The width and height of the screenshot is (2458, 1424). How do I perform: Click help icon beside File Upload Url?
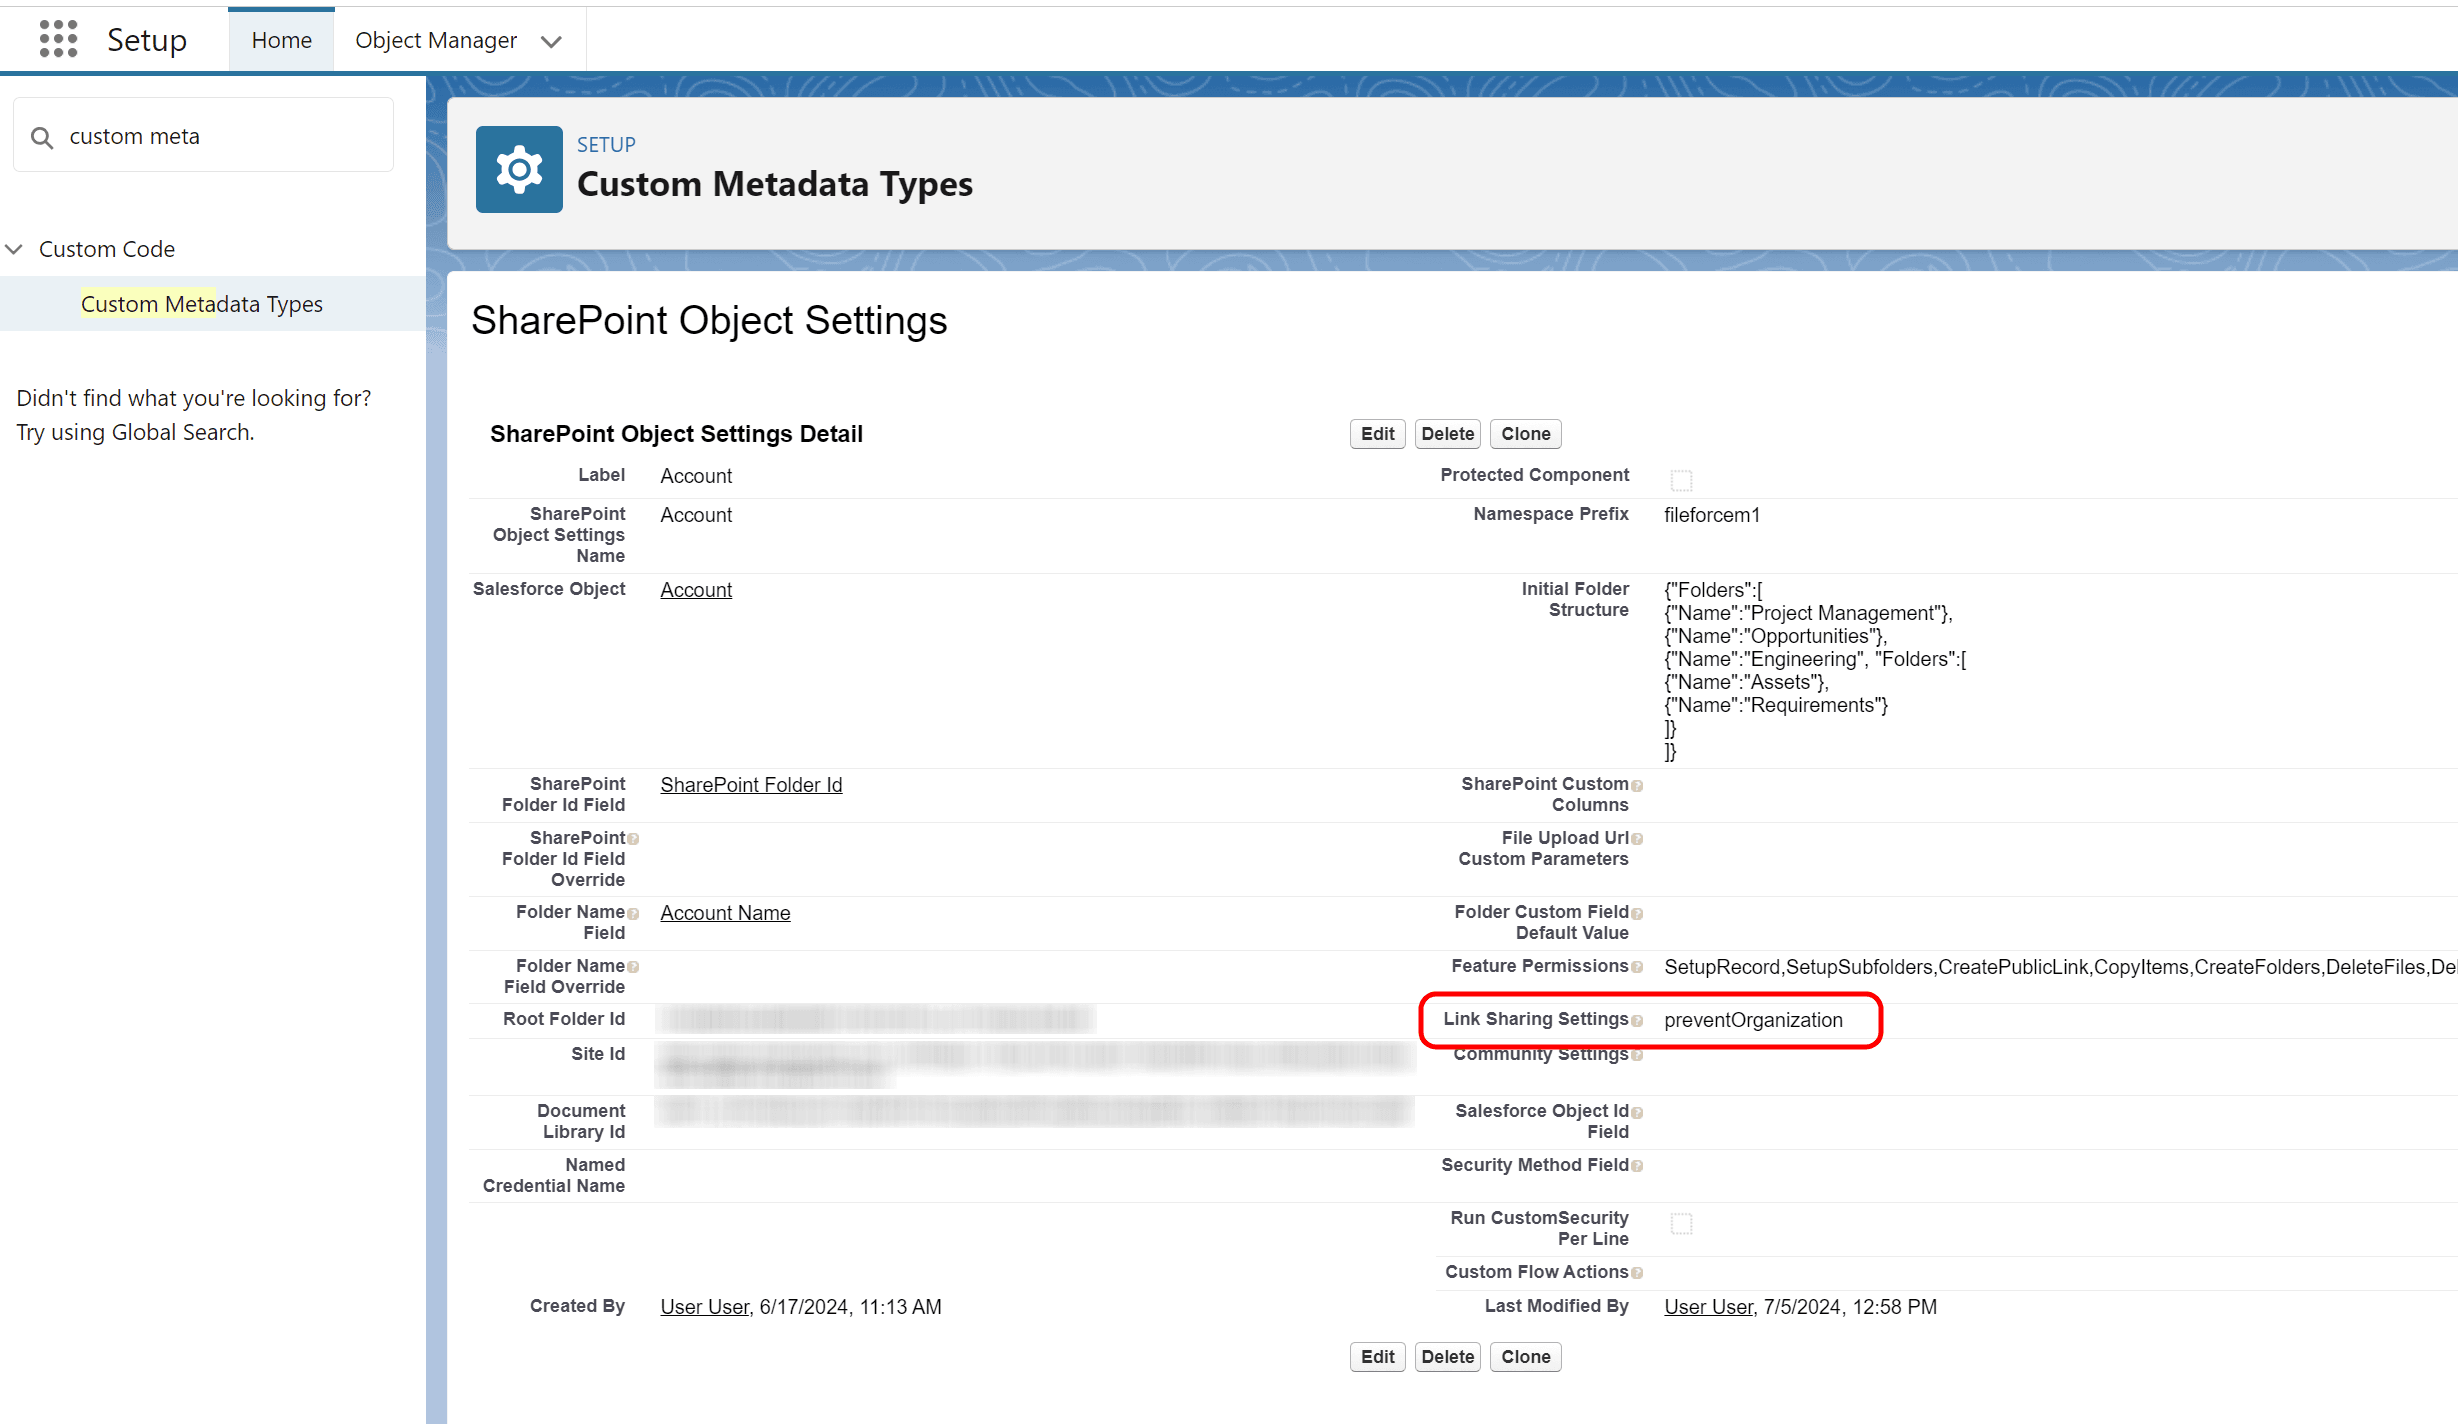pos(1639,838)
